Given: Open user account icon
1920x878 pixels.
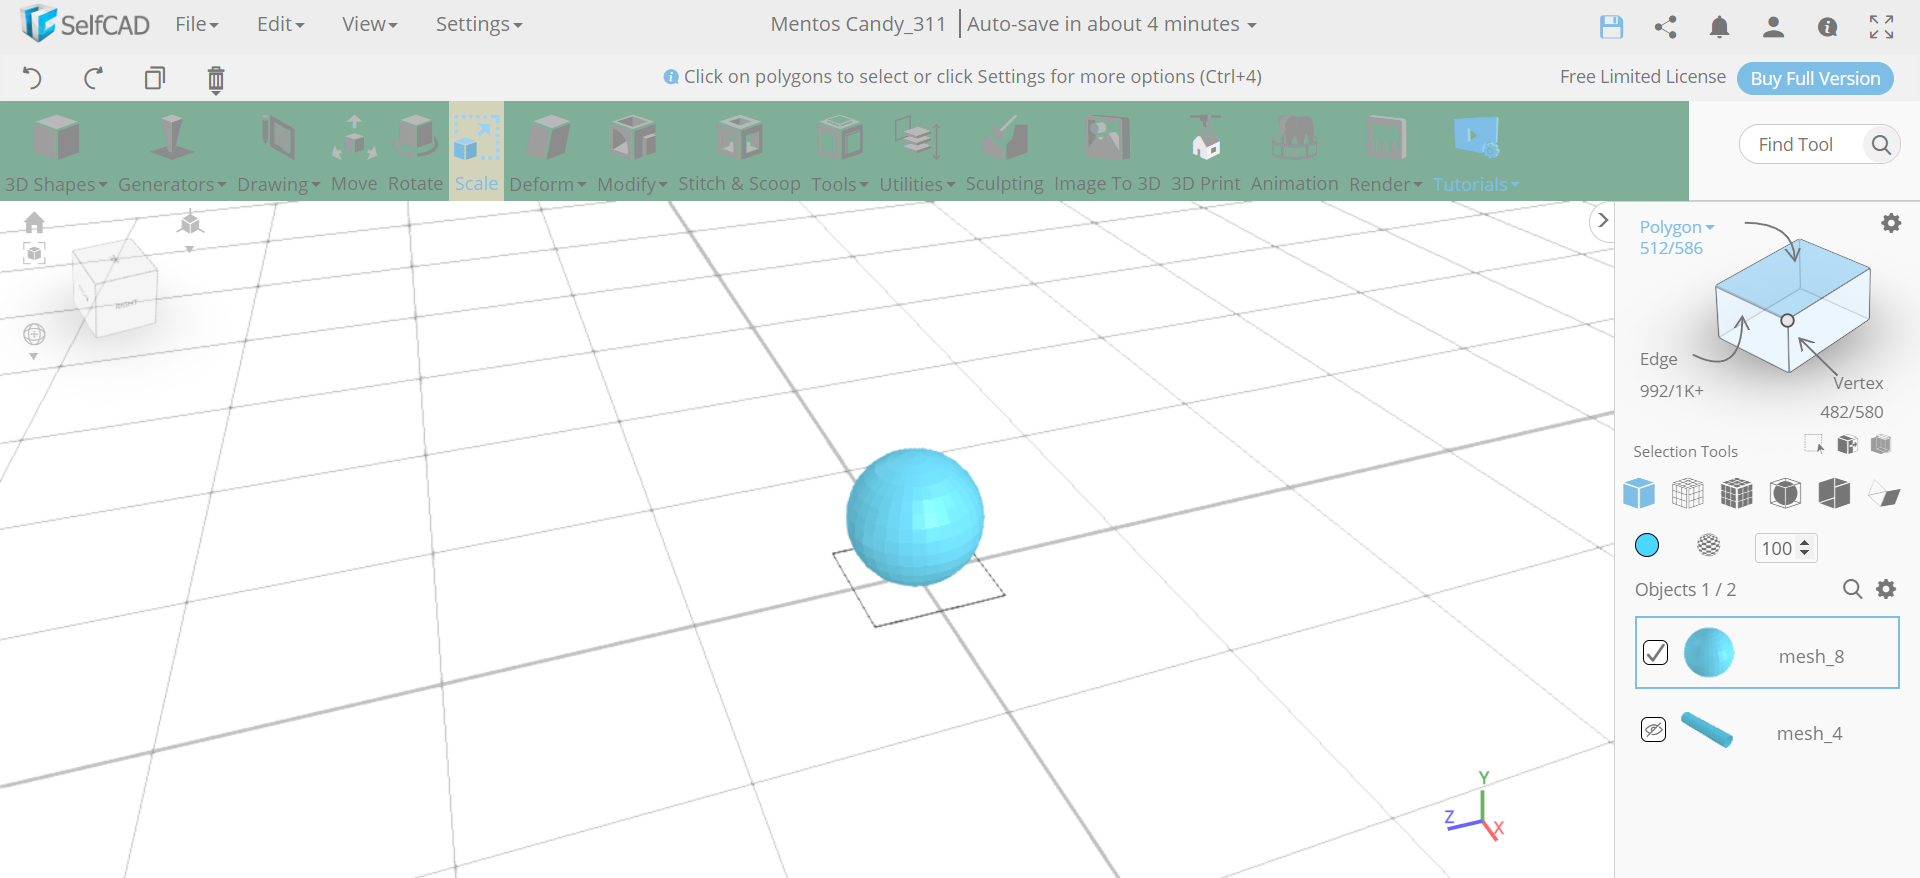Looking at the screenshot, I should (x=1773, y=27).
